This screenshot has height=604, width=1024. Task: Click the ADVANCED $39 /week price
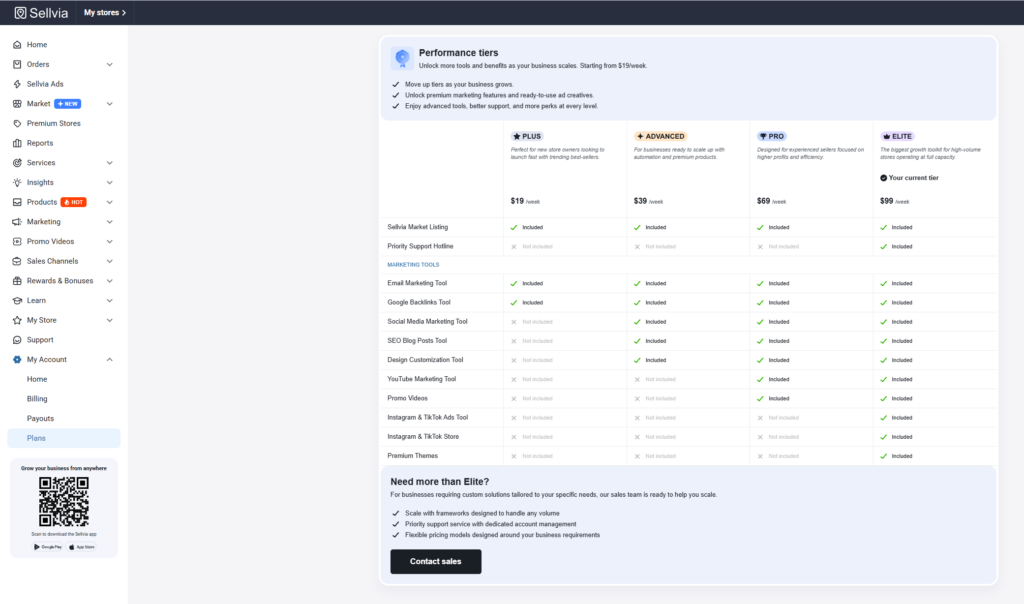tap(648, 201)
